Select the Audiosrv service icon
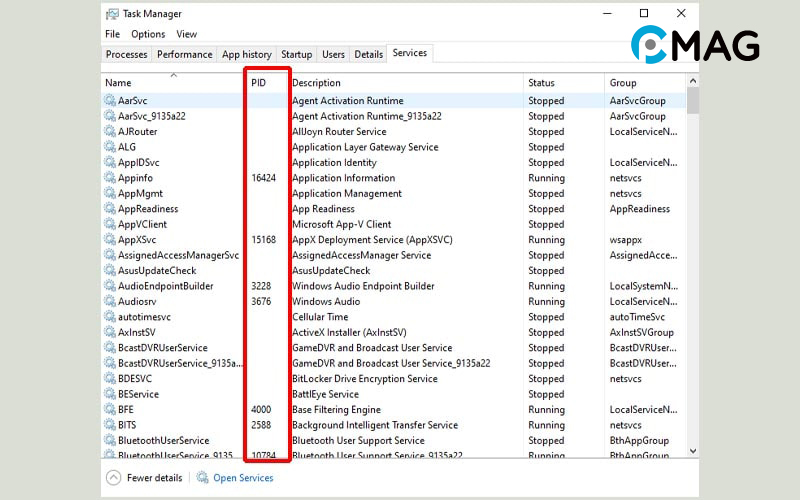Image resolution: width=800 pixels, height=500 pixels. 110,301
